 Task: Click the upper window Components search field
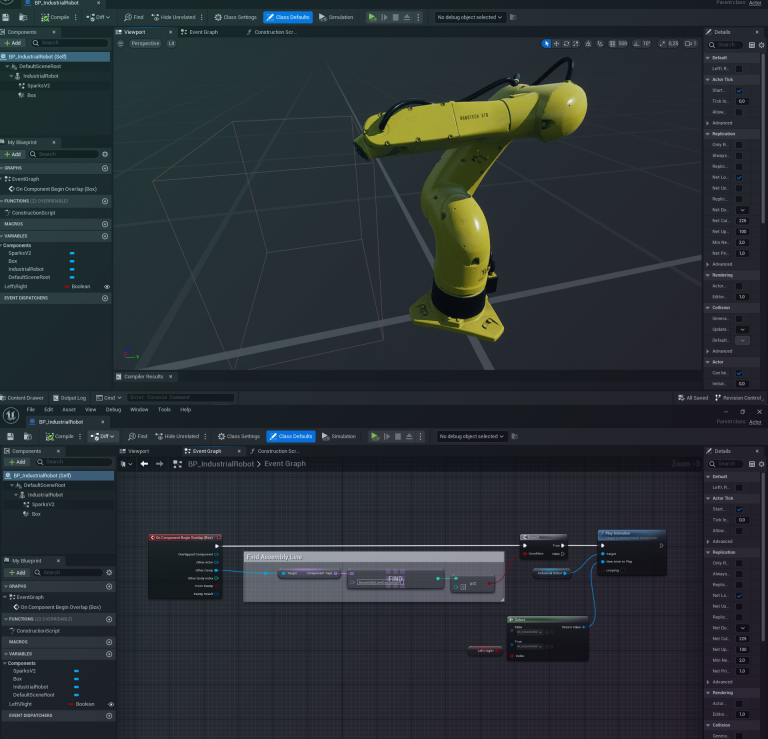pyautogui.click(x=70, y=43)
